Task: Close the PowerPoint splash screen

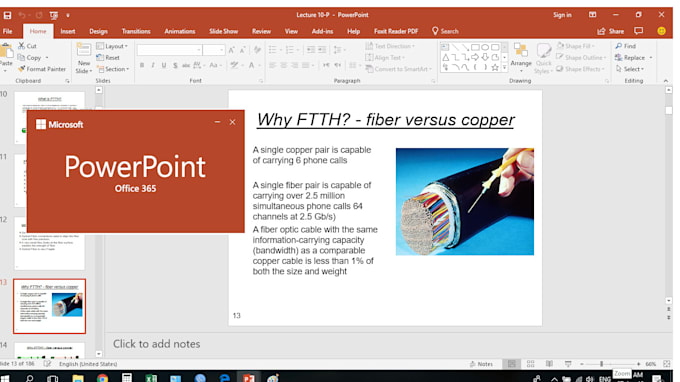Action: click(232, 122)
